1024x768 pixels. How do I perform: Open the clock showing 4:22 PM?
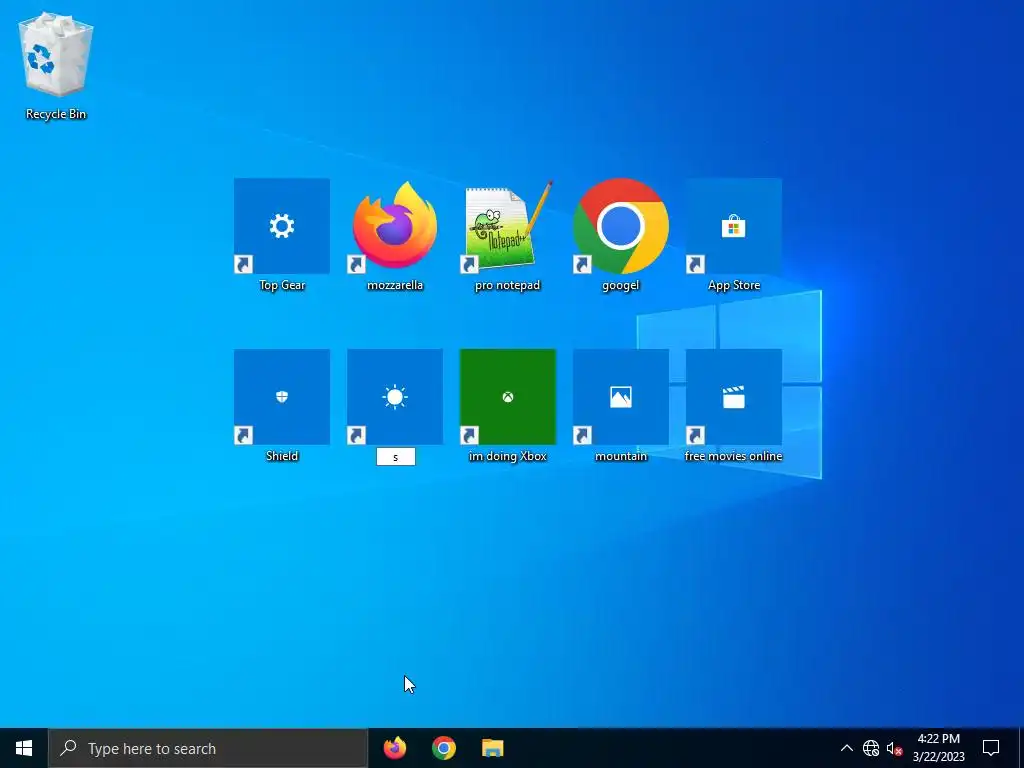[938, 748]
